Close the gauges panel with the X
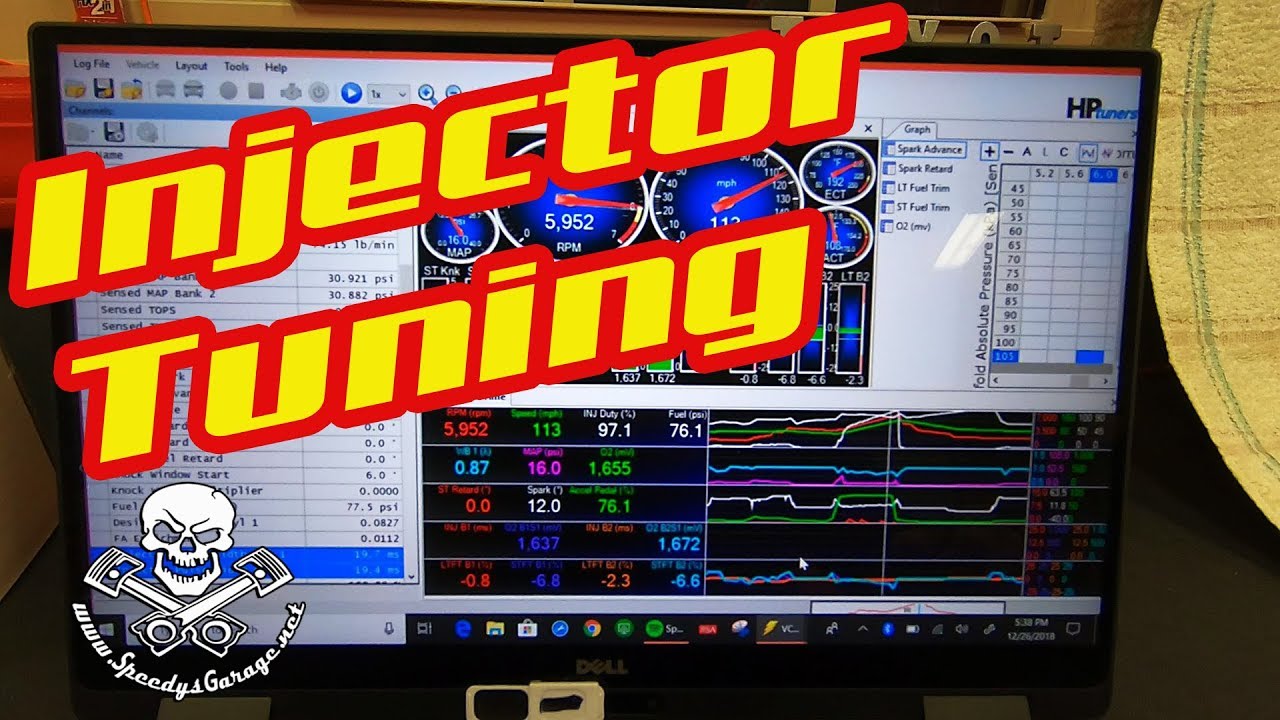 [x=868, y=129]
